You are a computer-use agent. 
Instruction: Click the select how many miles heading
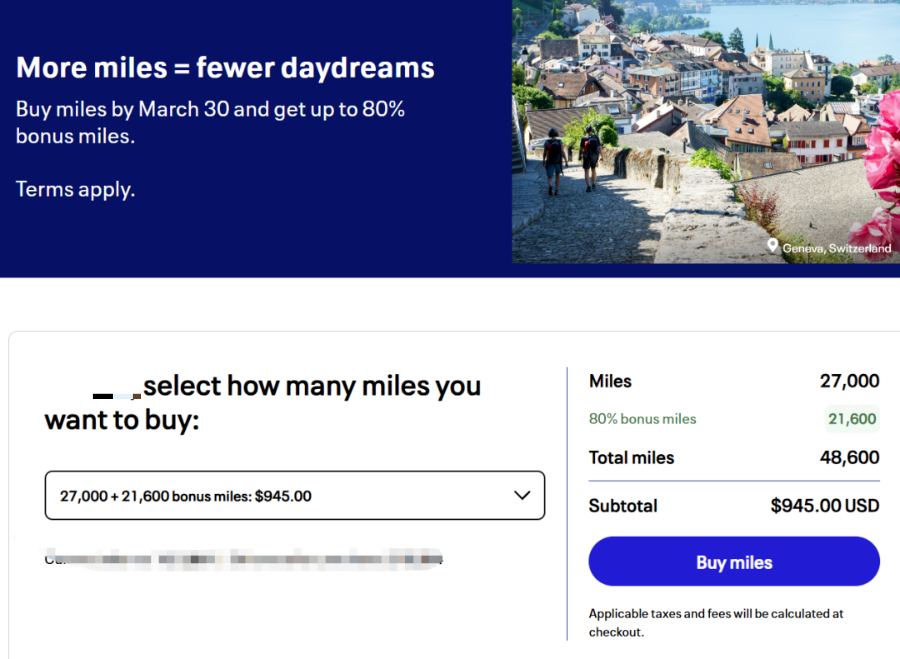coord(263,402)
